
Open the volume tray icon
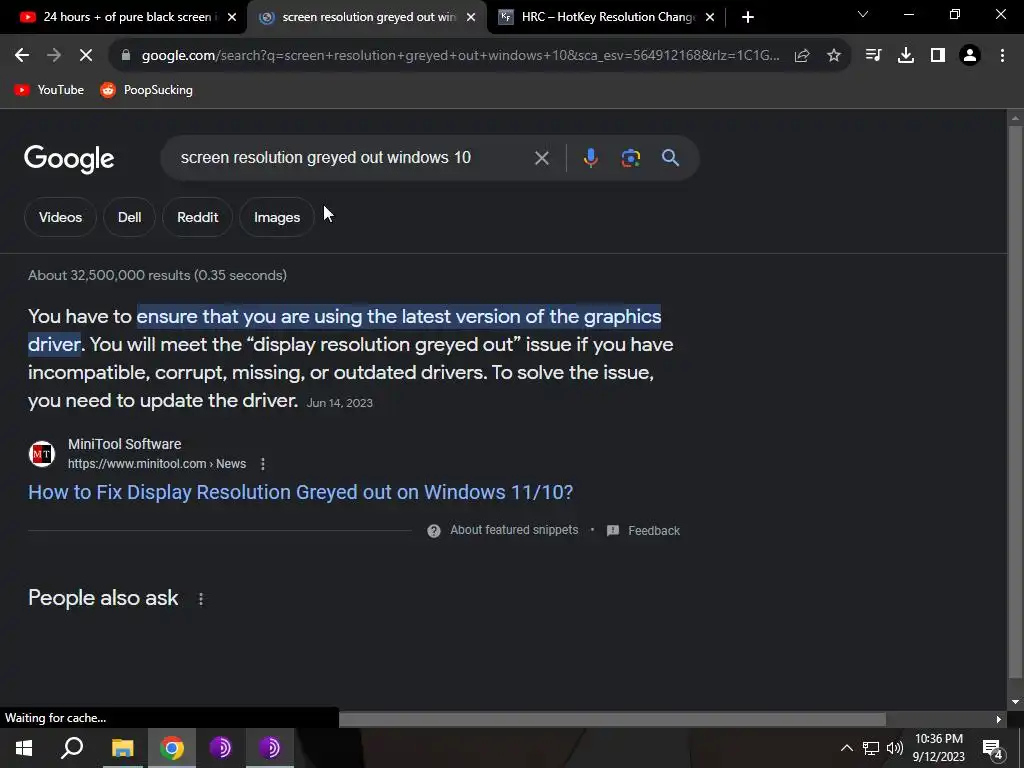(895, 748)
